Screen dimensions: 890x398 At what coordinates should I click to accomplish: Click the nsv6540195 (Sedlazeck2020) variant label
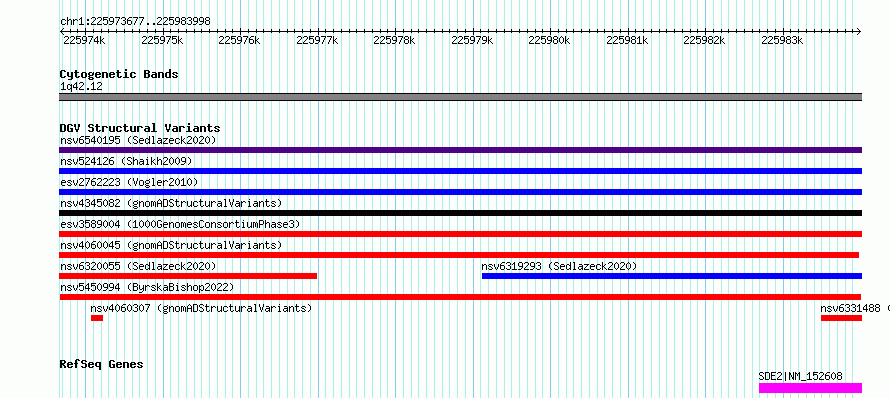tap(138, 140)
